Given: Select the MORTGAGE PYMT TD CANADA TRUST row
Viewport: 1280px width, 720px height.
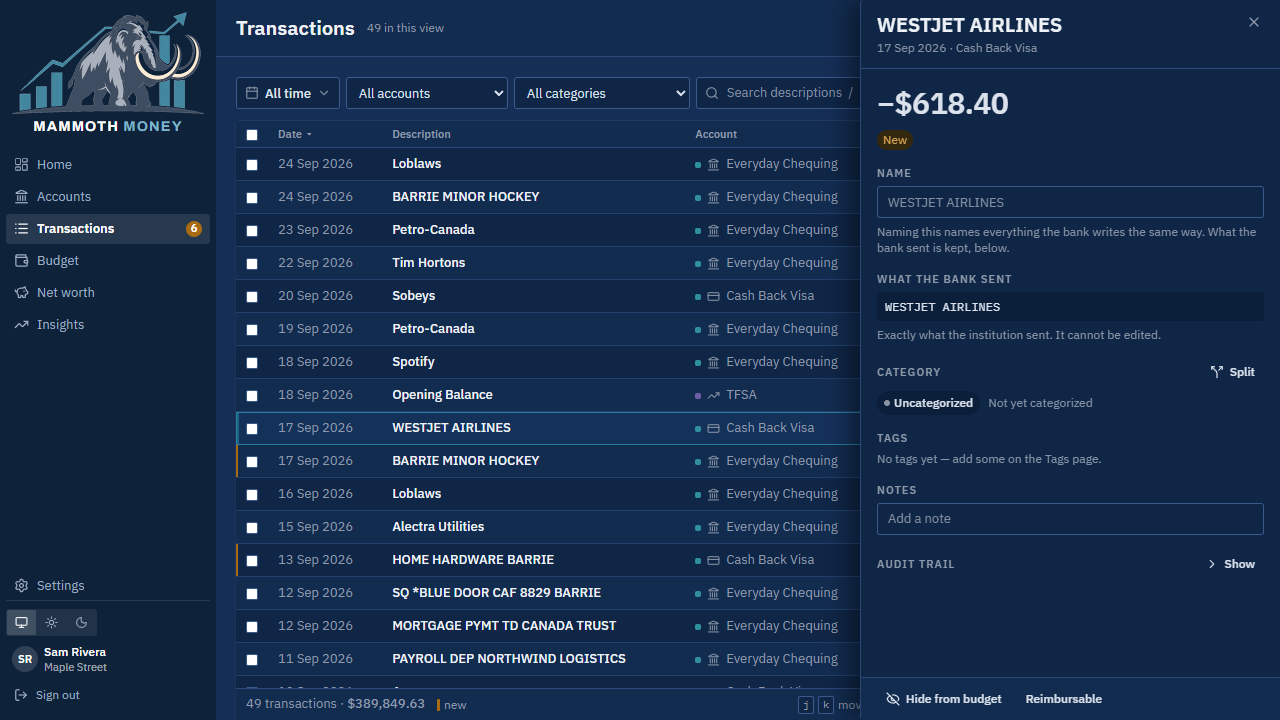Looking at the screenshot, I should pos(548,626).
